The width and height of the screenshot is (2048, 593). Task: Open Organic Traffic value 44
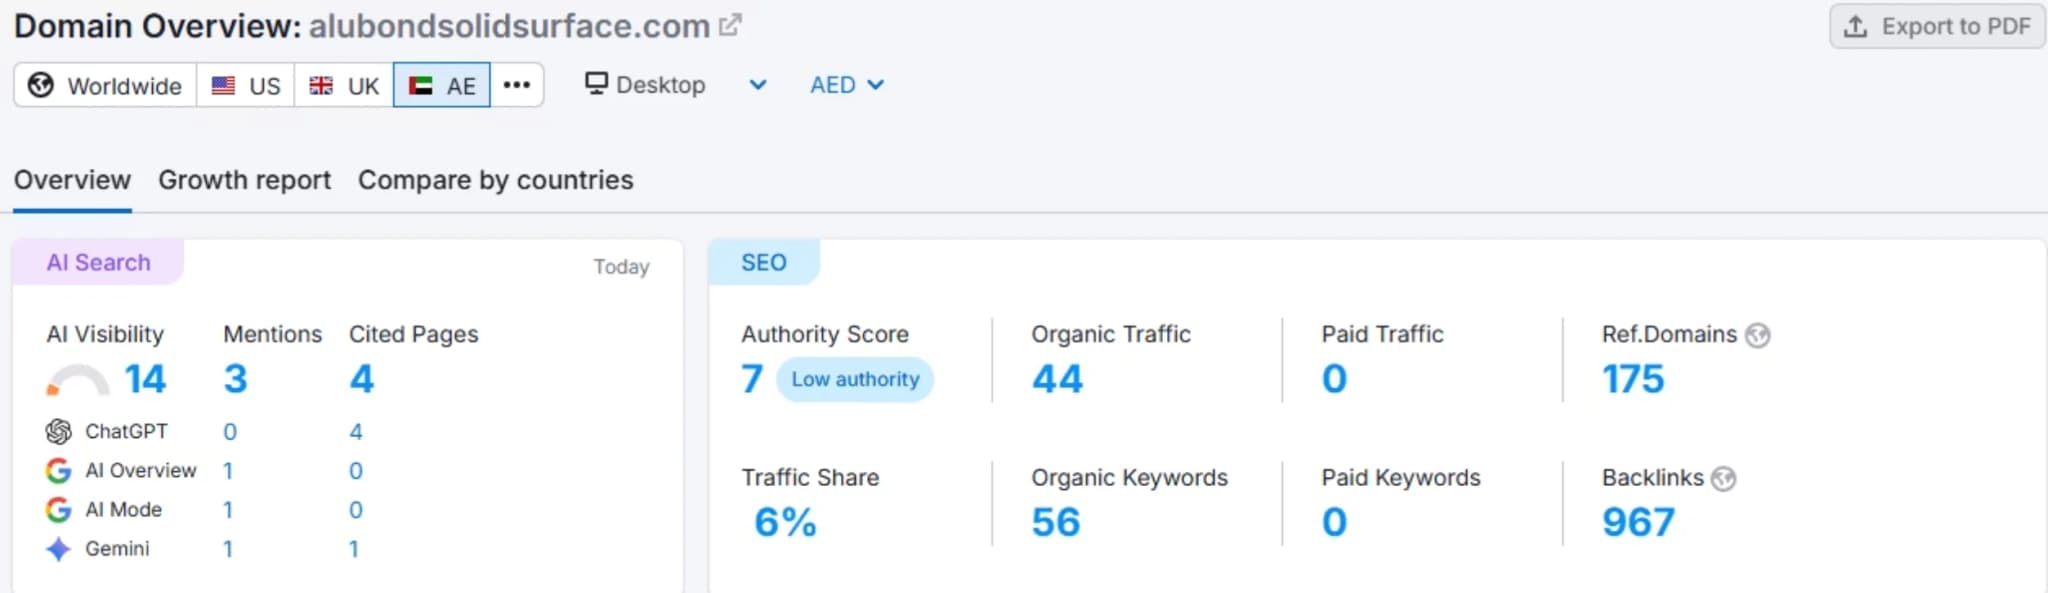tap(1057, 379)
